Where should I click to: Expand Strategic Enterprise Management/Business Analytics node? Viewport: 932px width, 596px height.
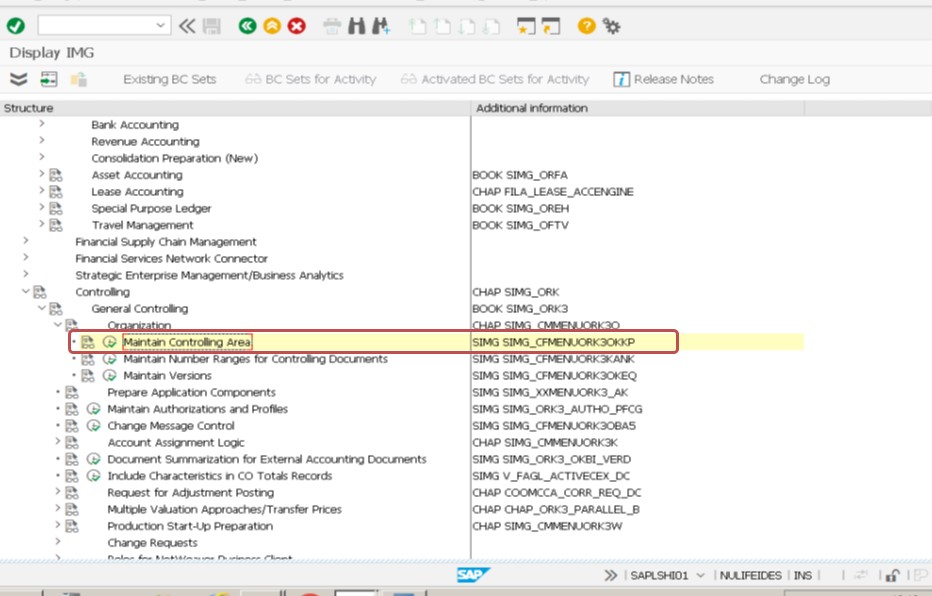[26, 274]
